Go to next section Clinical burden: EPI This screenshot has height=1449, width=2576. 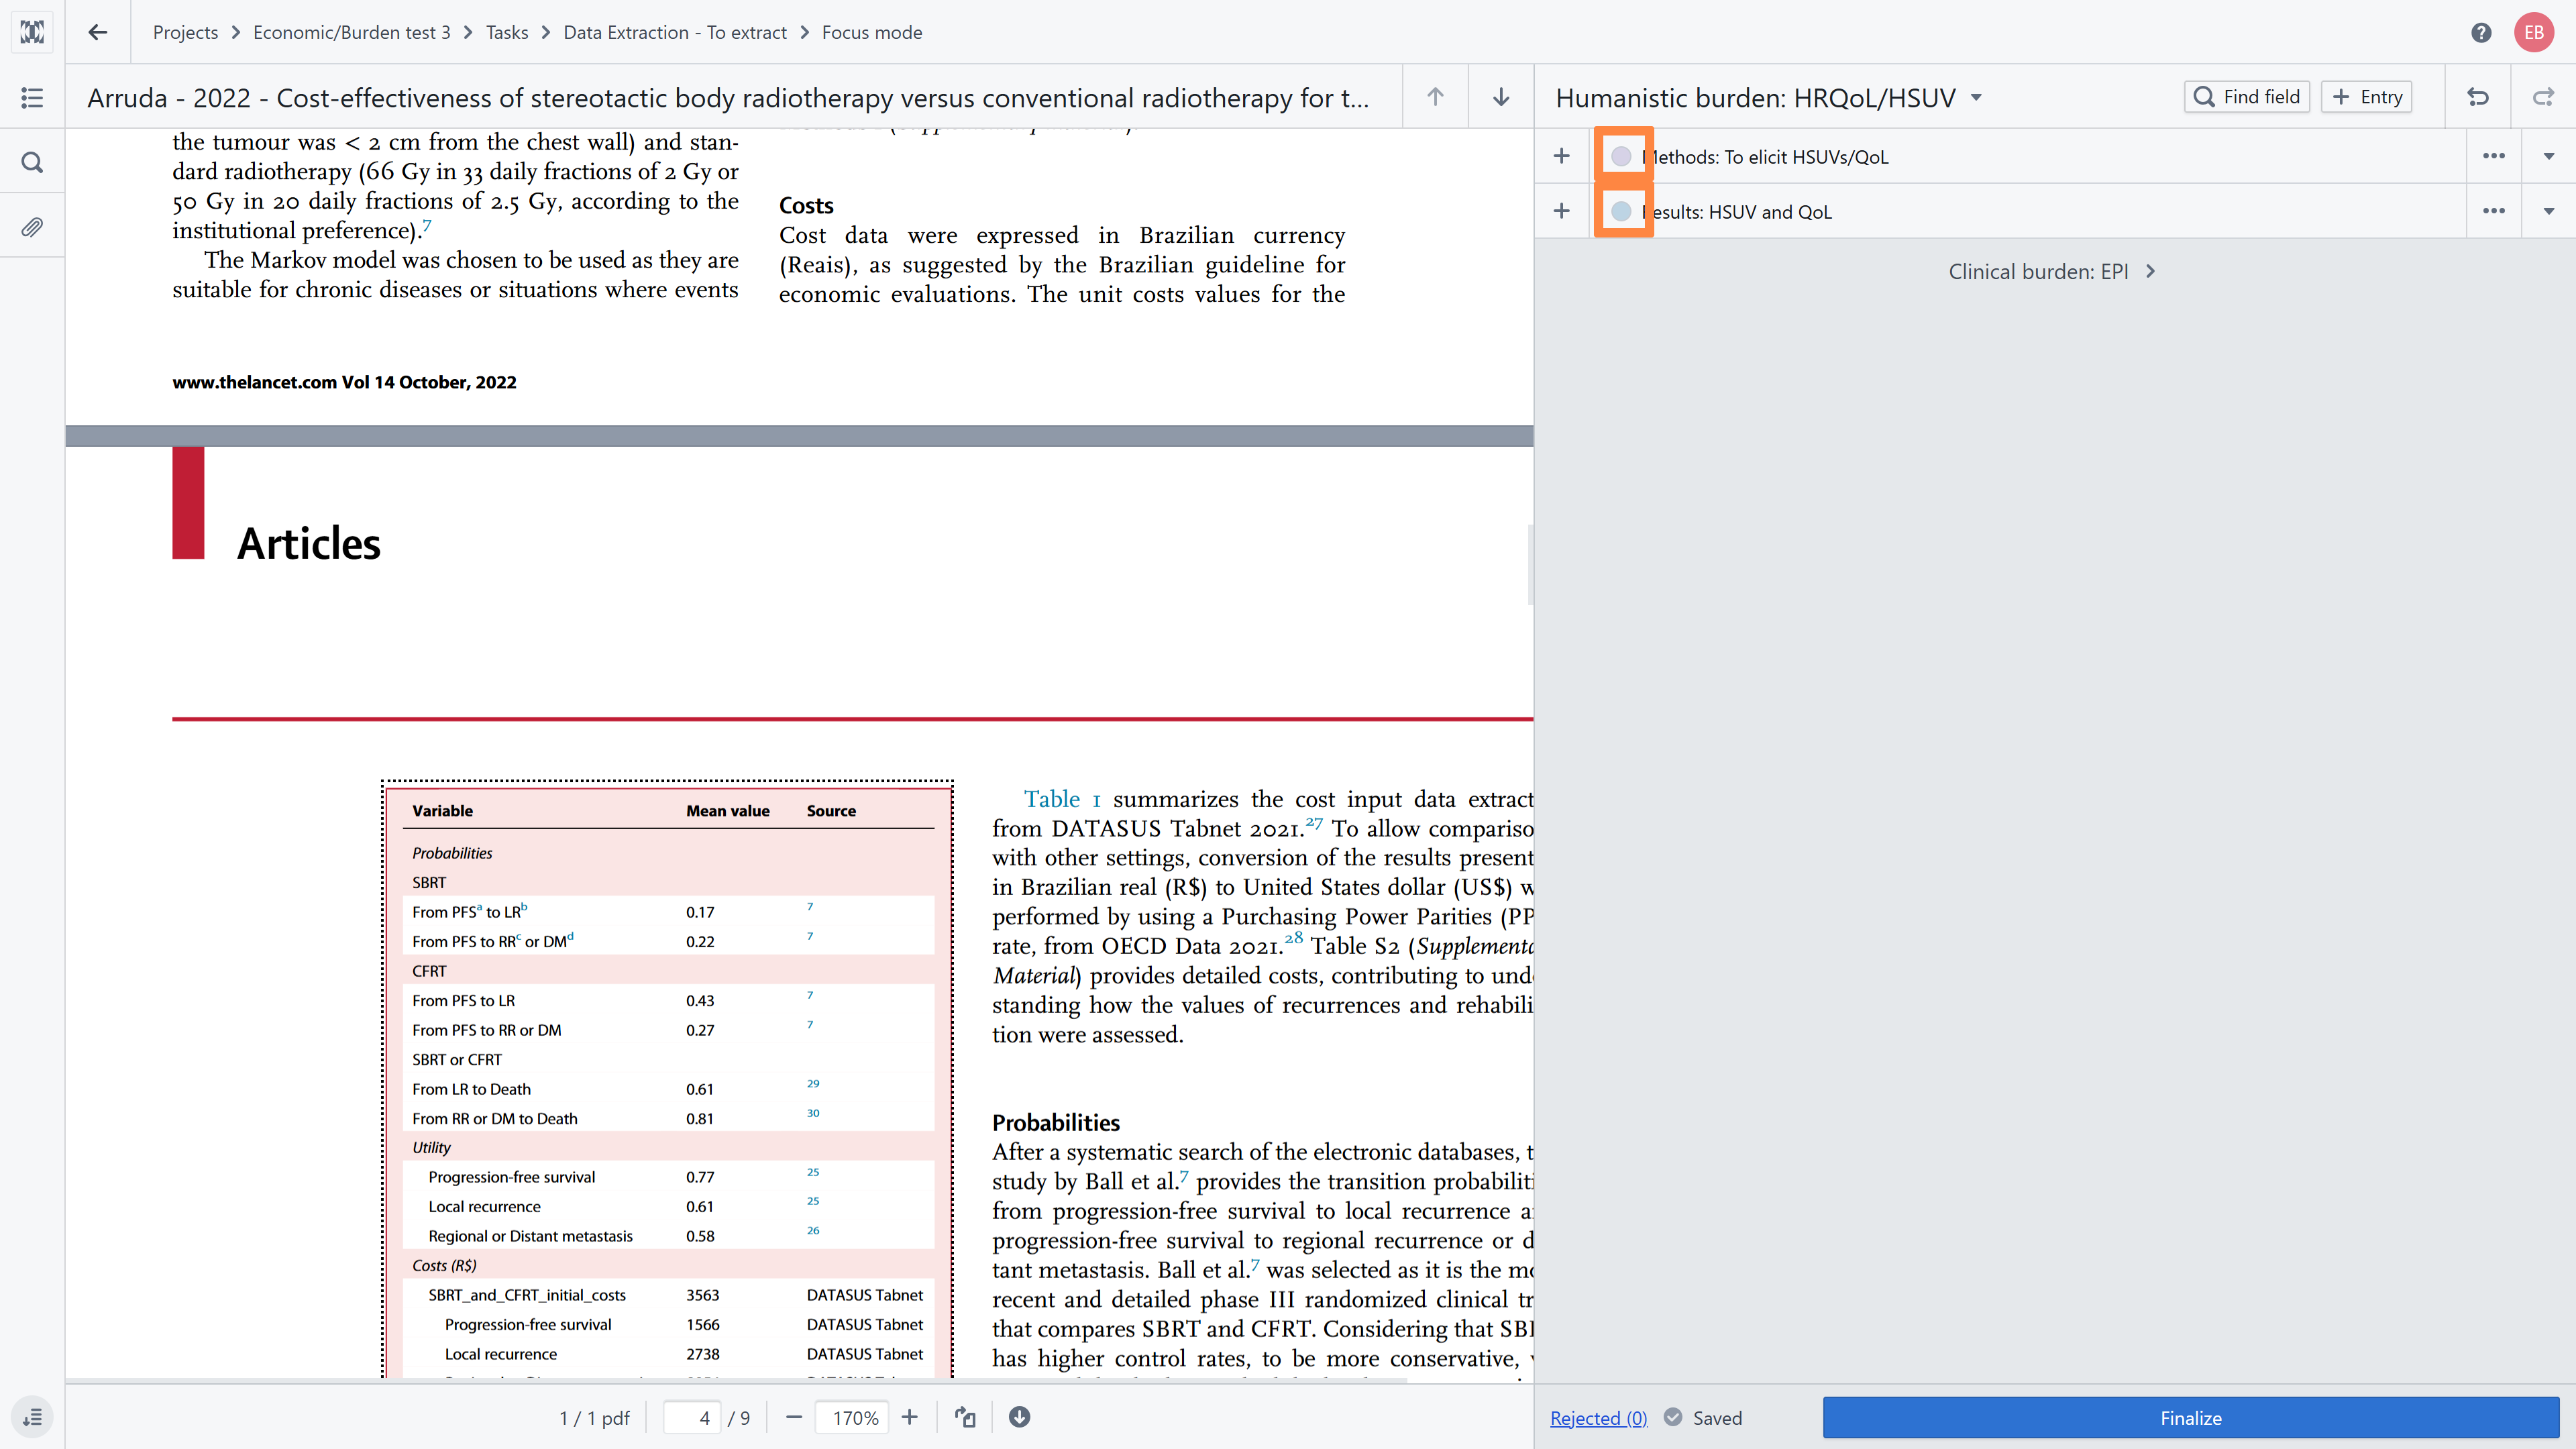pos(2052,271)
